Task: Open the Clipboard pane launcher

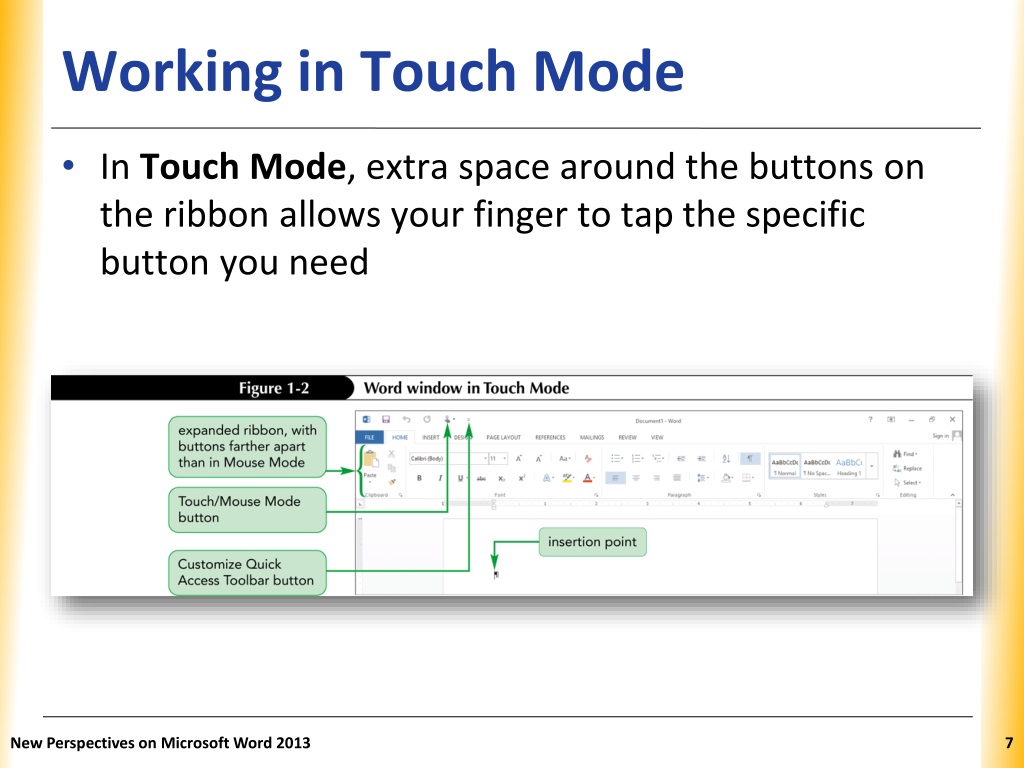Action: pos(400,495)
